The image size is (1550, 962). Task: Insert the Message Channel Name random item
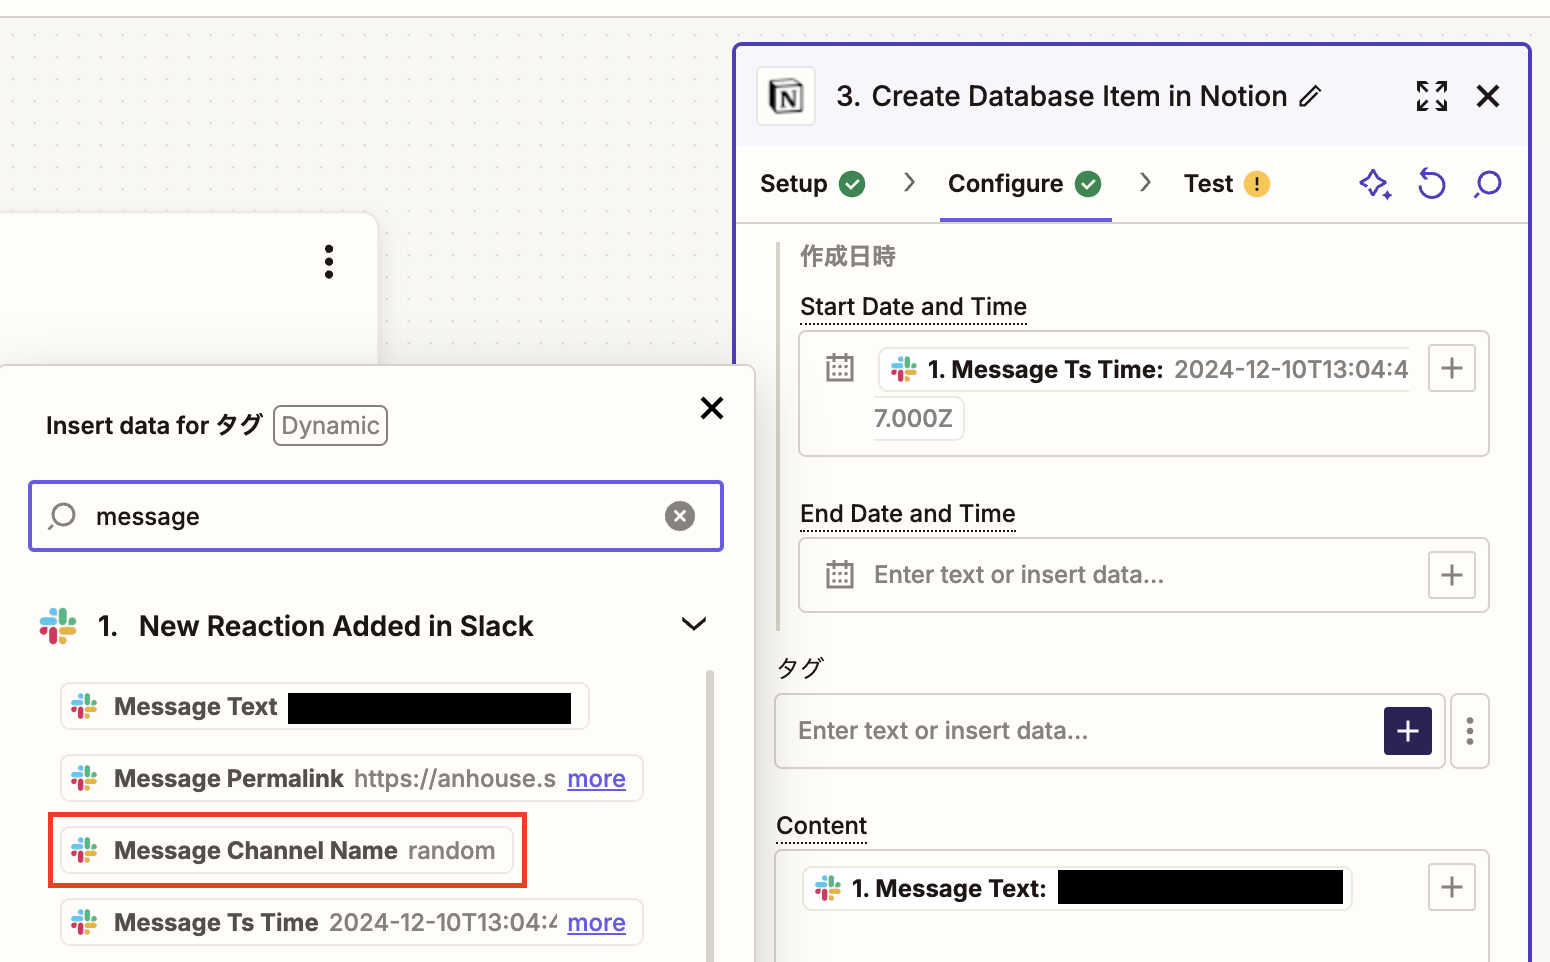(x=287, y=851)
